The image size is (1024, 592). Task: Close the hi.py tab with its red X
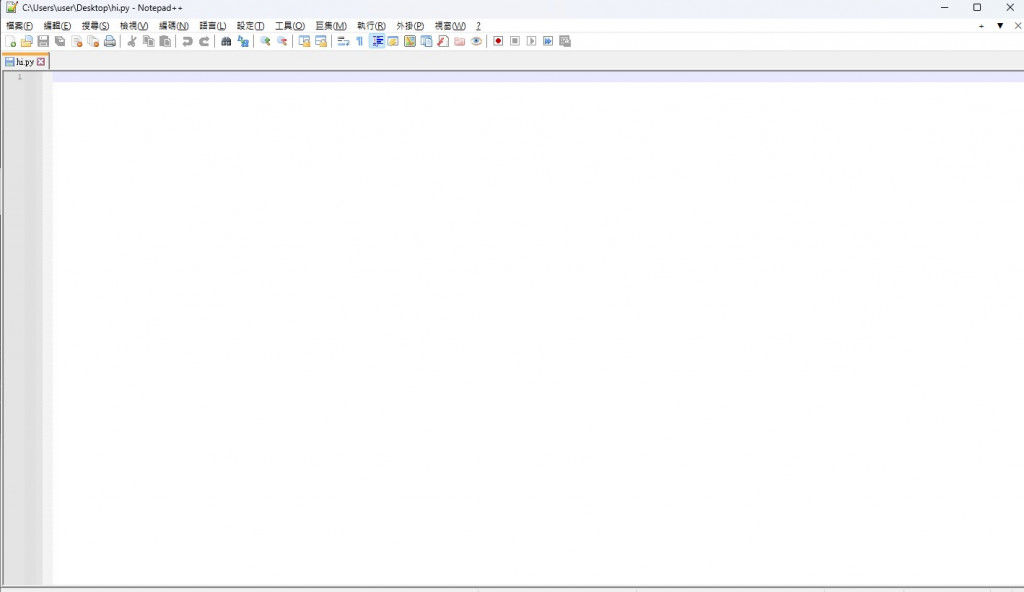[x=41, y=61]
